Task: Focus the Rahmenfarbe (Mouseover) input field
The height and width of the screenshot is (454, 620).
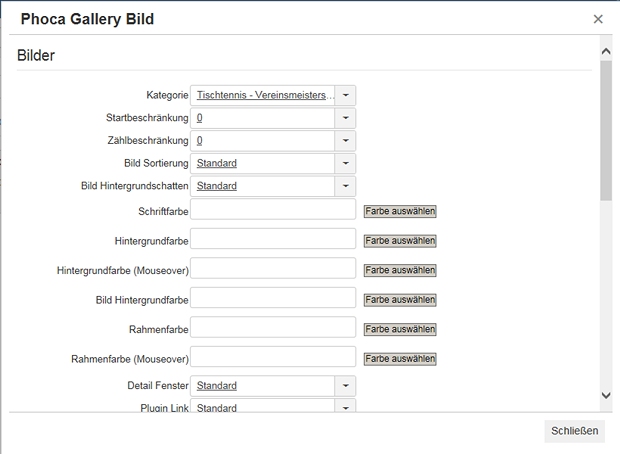Action: [x=273, y=357]
